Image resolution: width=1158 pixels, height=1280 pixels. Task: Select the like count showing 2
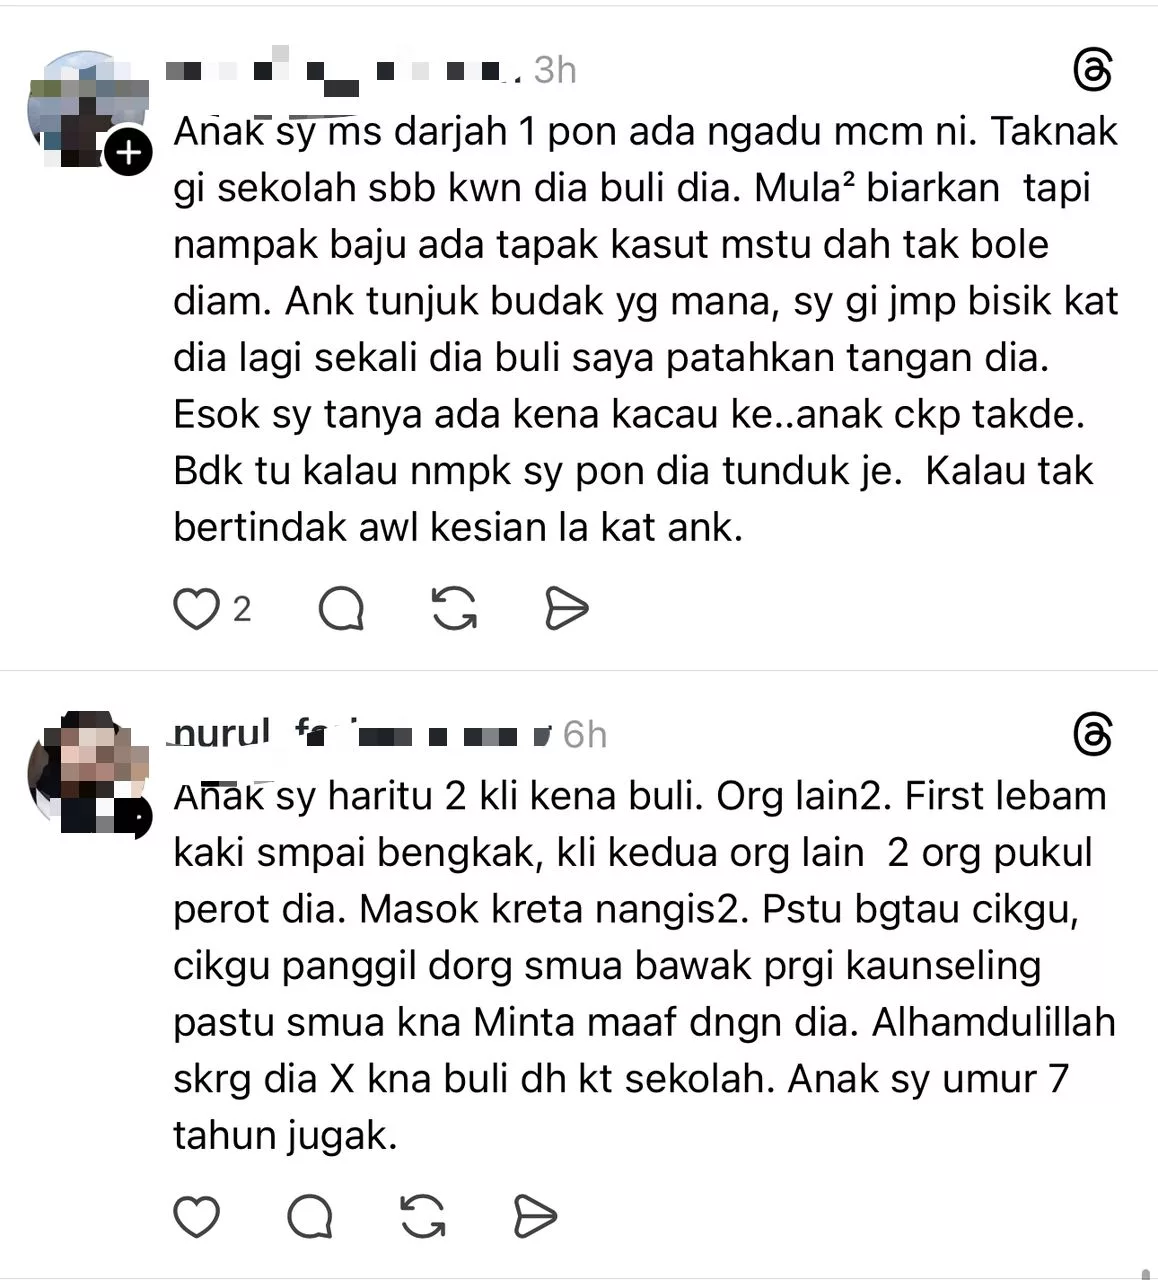240,606
